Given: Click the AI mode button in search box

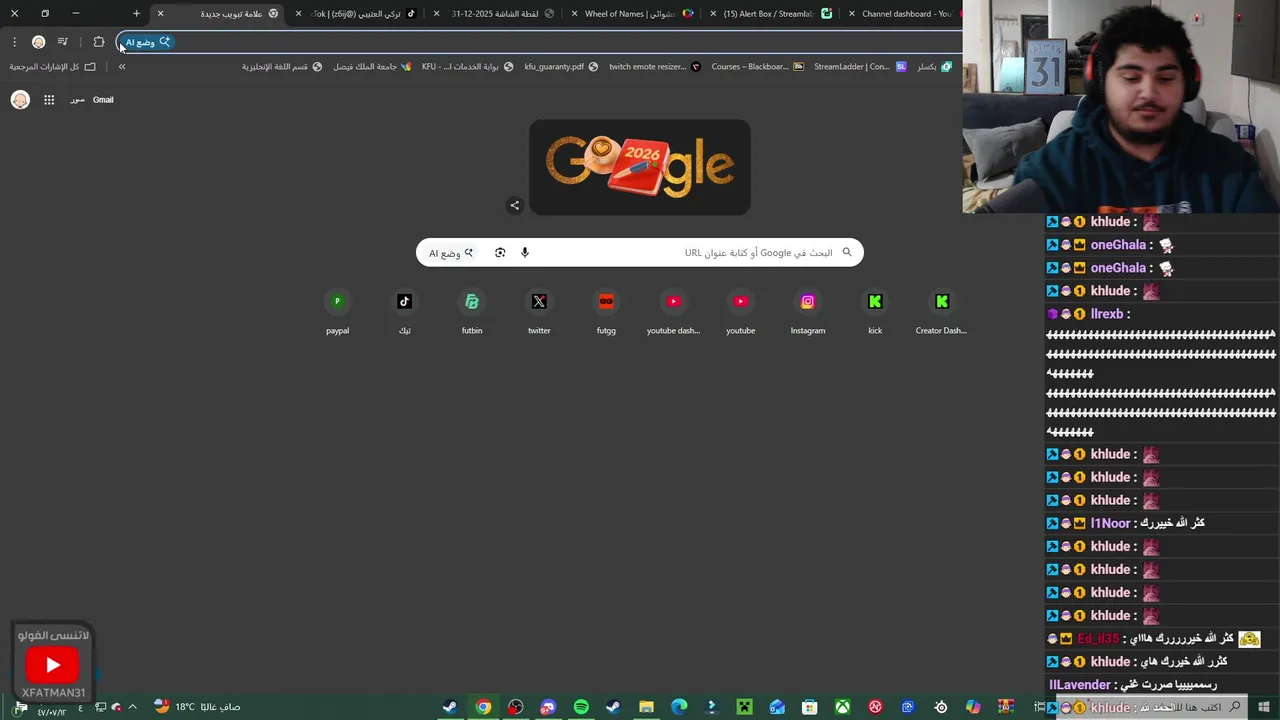Looking at the screenshot, I should 451,253.
